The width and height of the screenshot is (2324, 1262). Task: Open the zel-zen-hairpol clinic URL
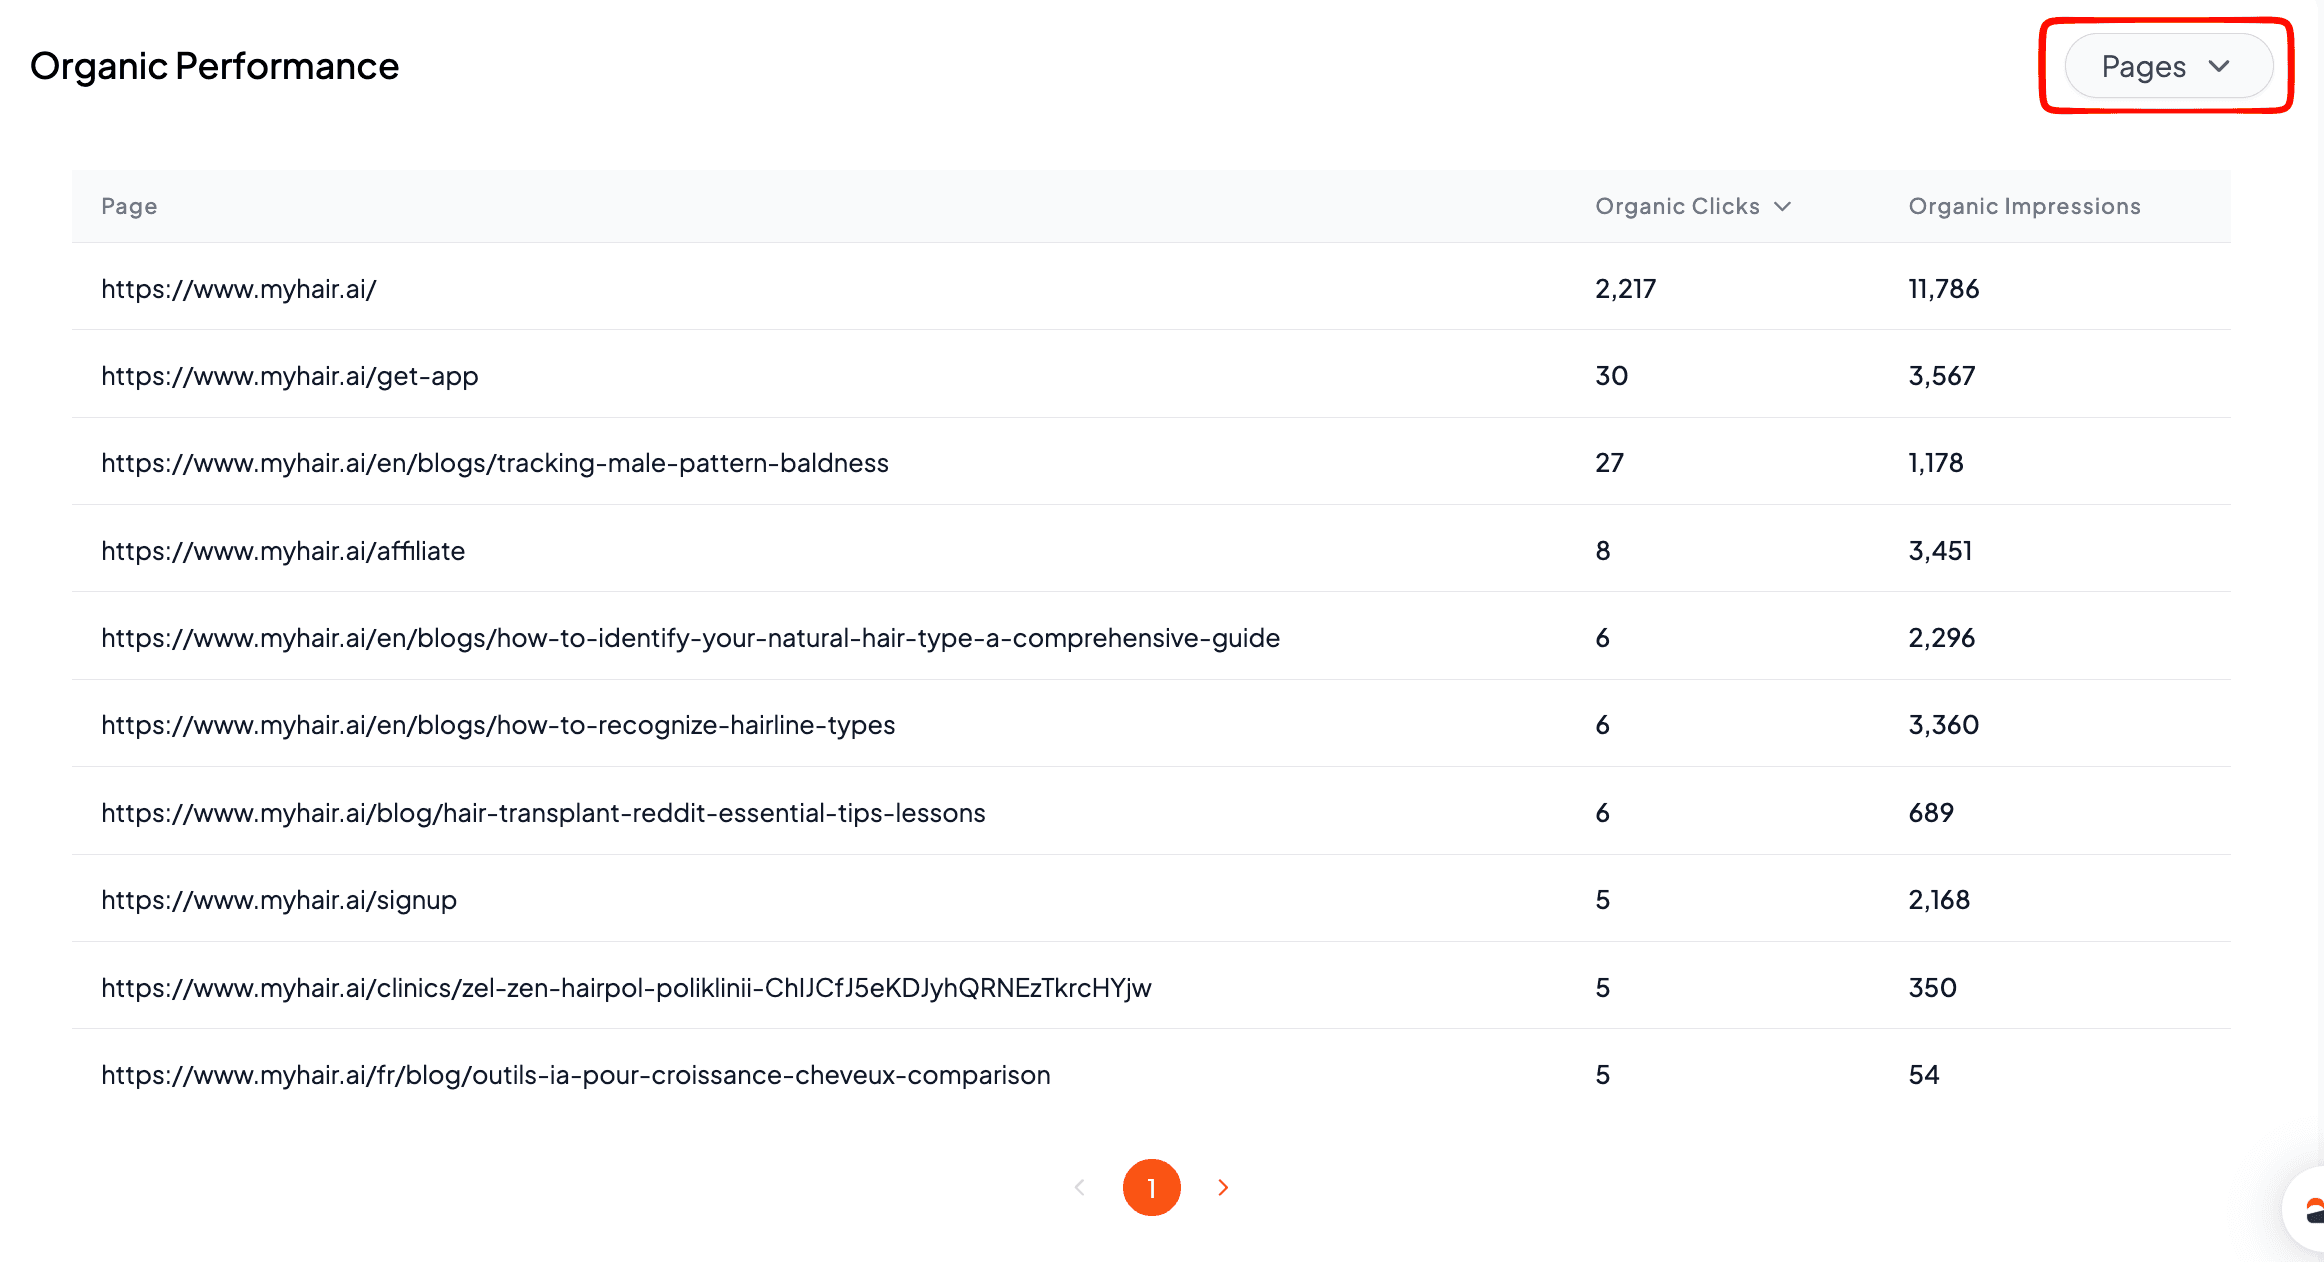pos(626,988)
